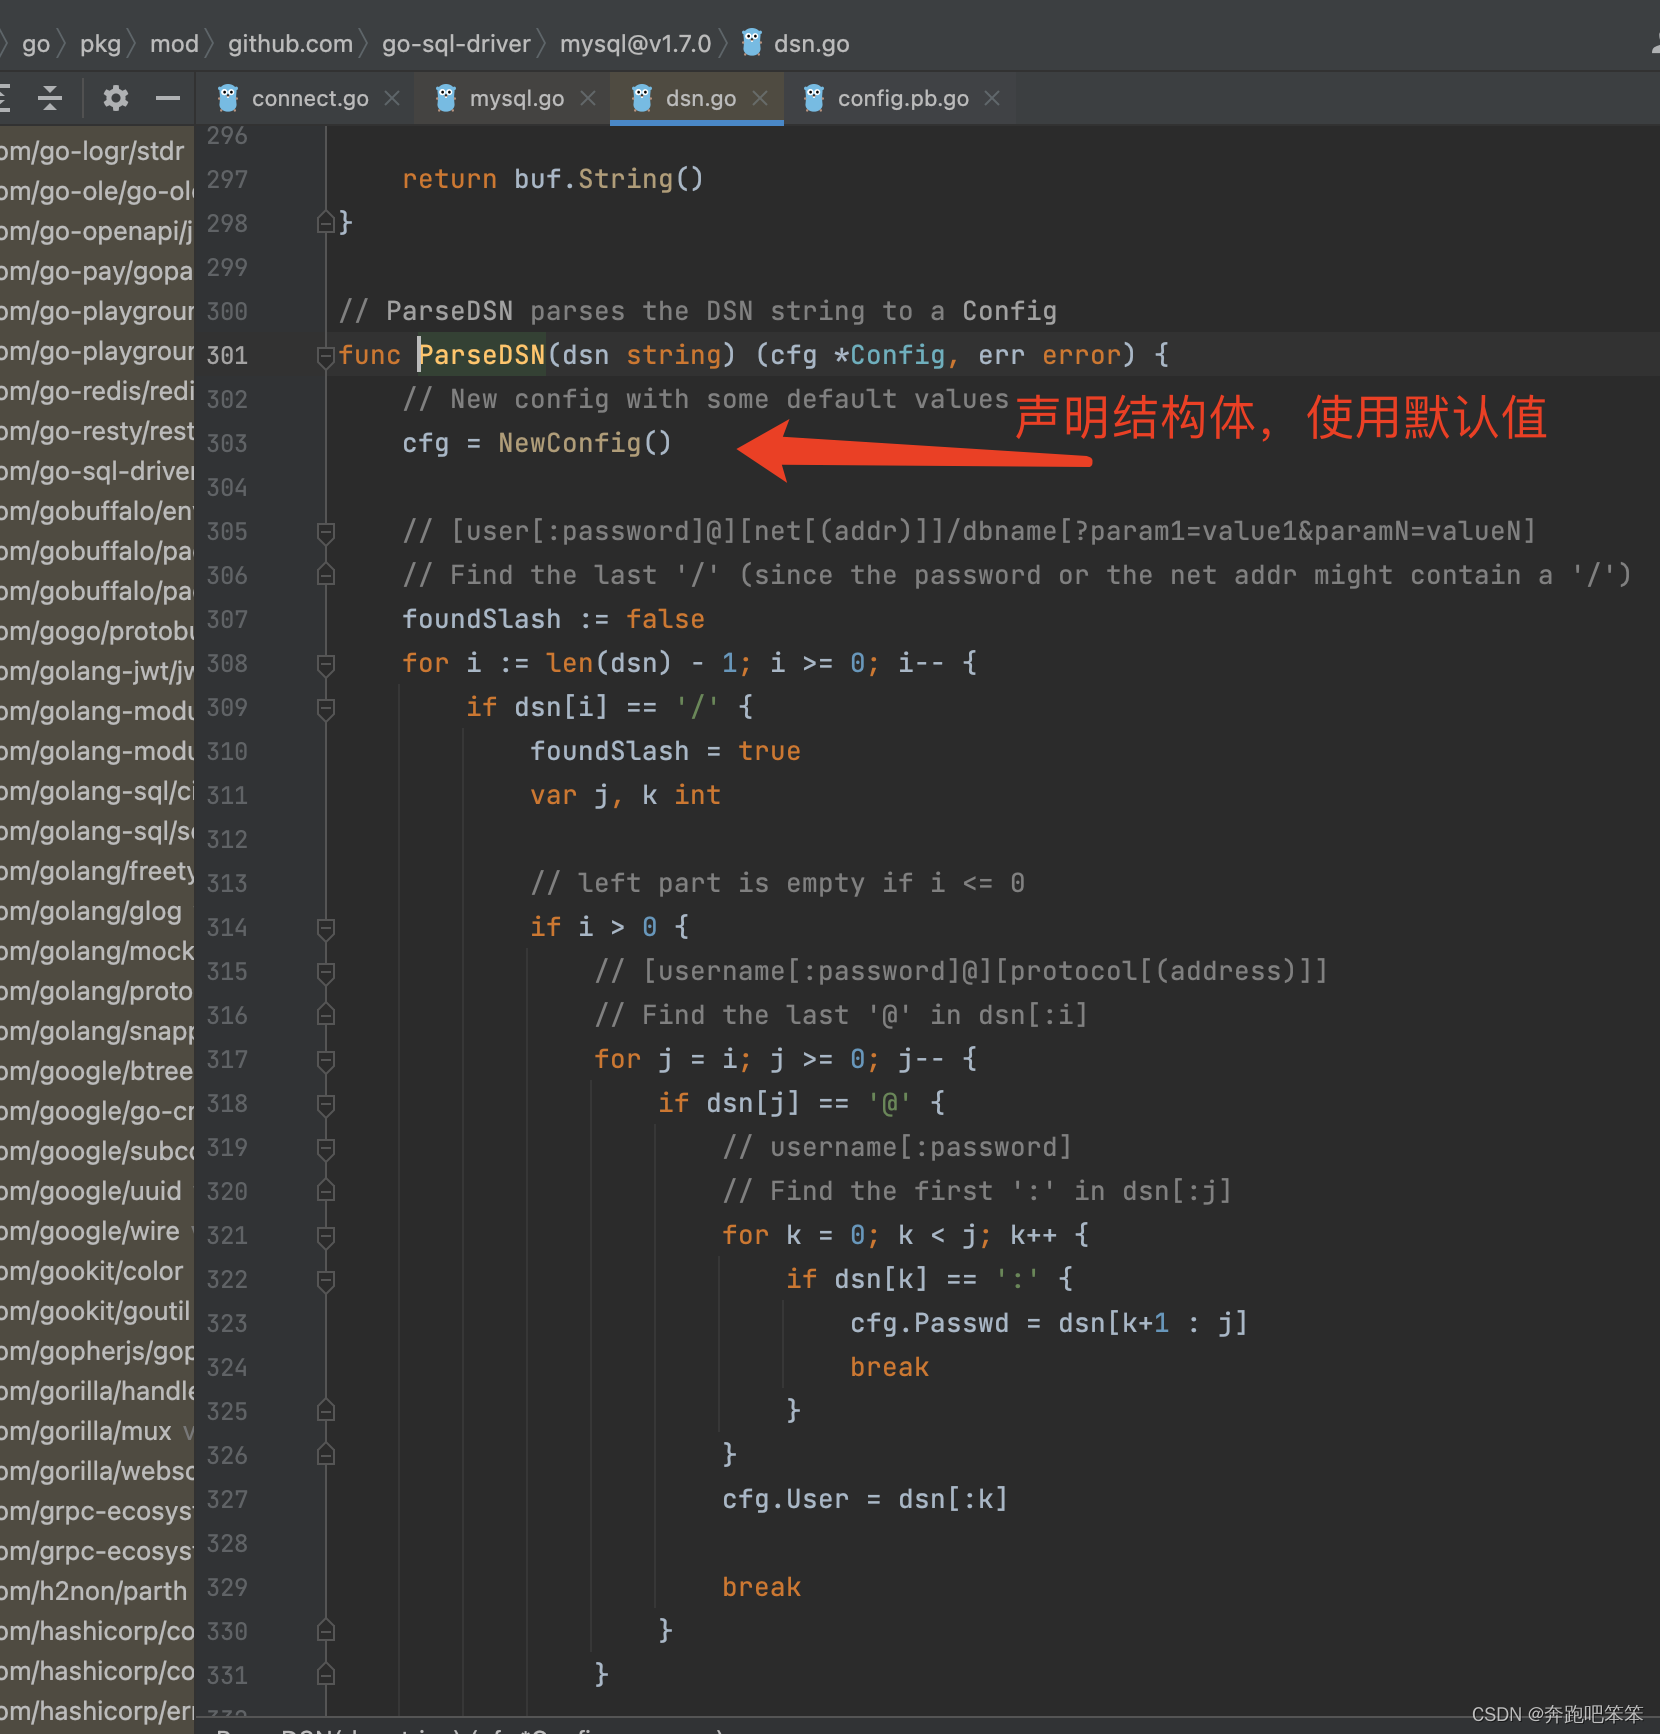Select the golang/mock tree item
The height and width of the screenshot is (1734, 1660).
(96, 951)
